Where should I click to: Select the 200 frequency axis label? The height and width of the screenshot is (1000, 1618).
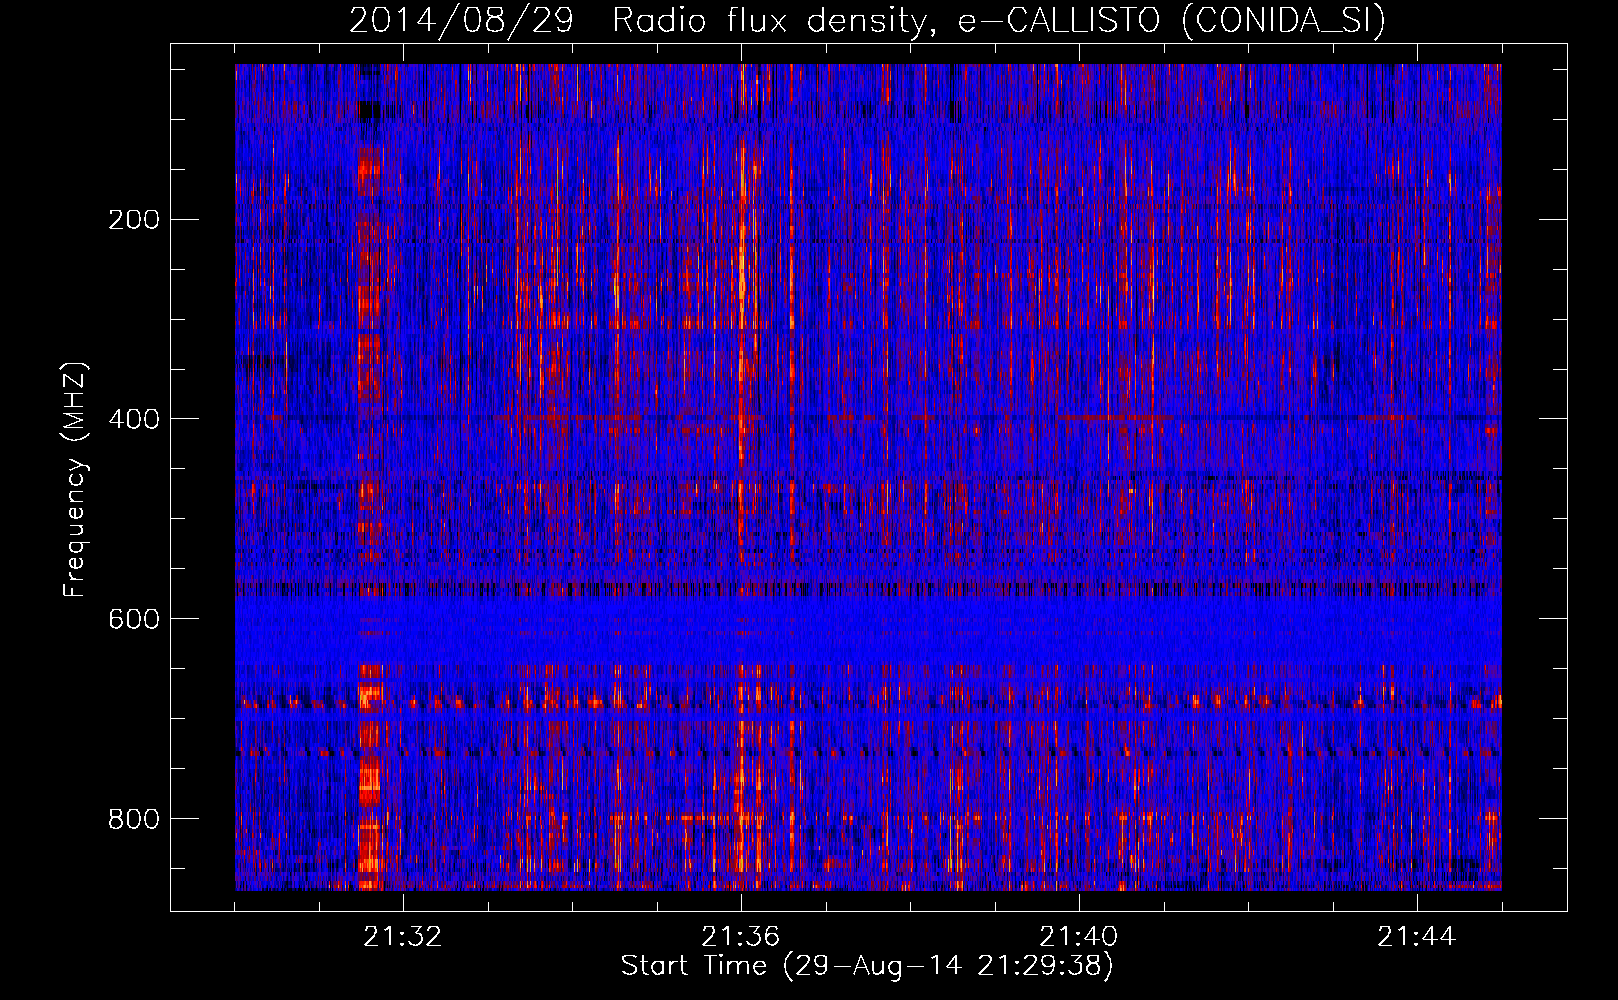coord(134,220)
